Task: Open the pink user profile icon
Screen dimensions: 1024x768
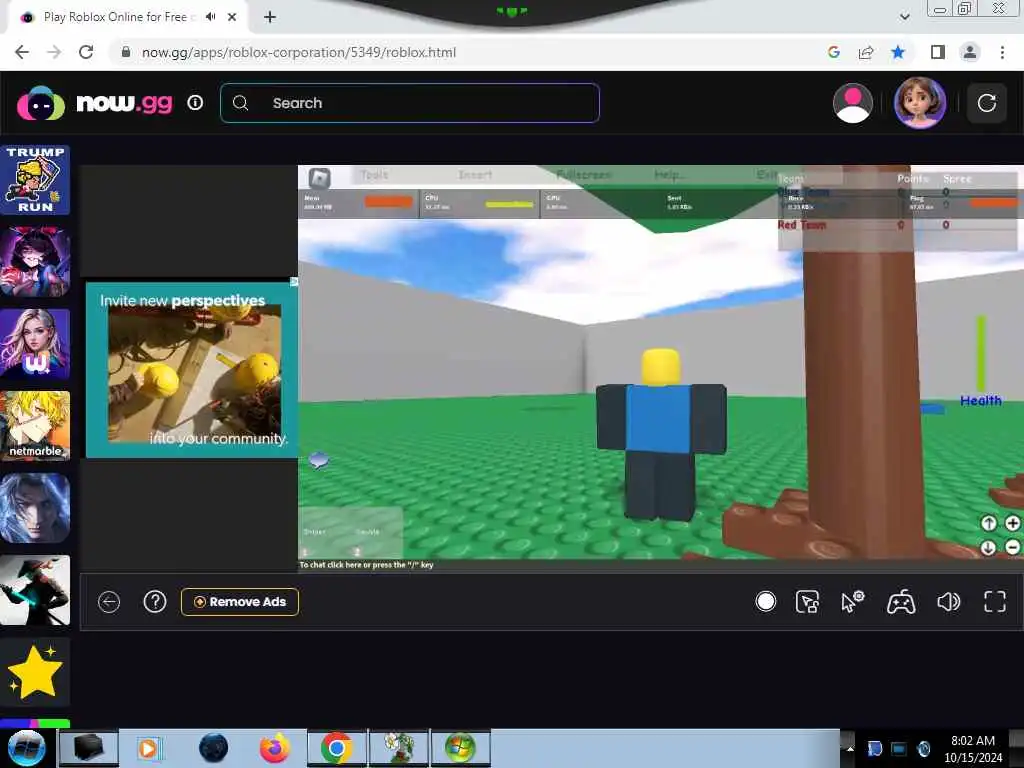Action: 853,103
